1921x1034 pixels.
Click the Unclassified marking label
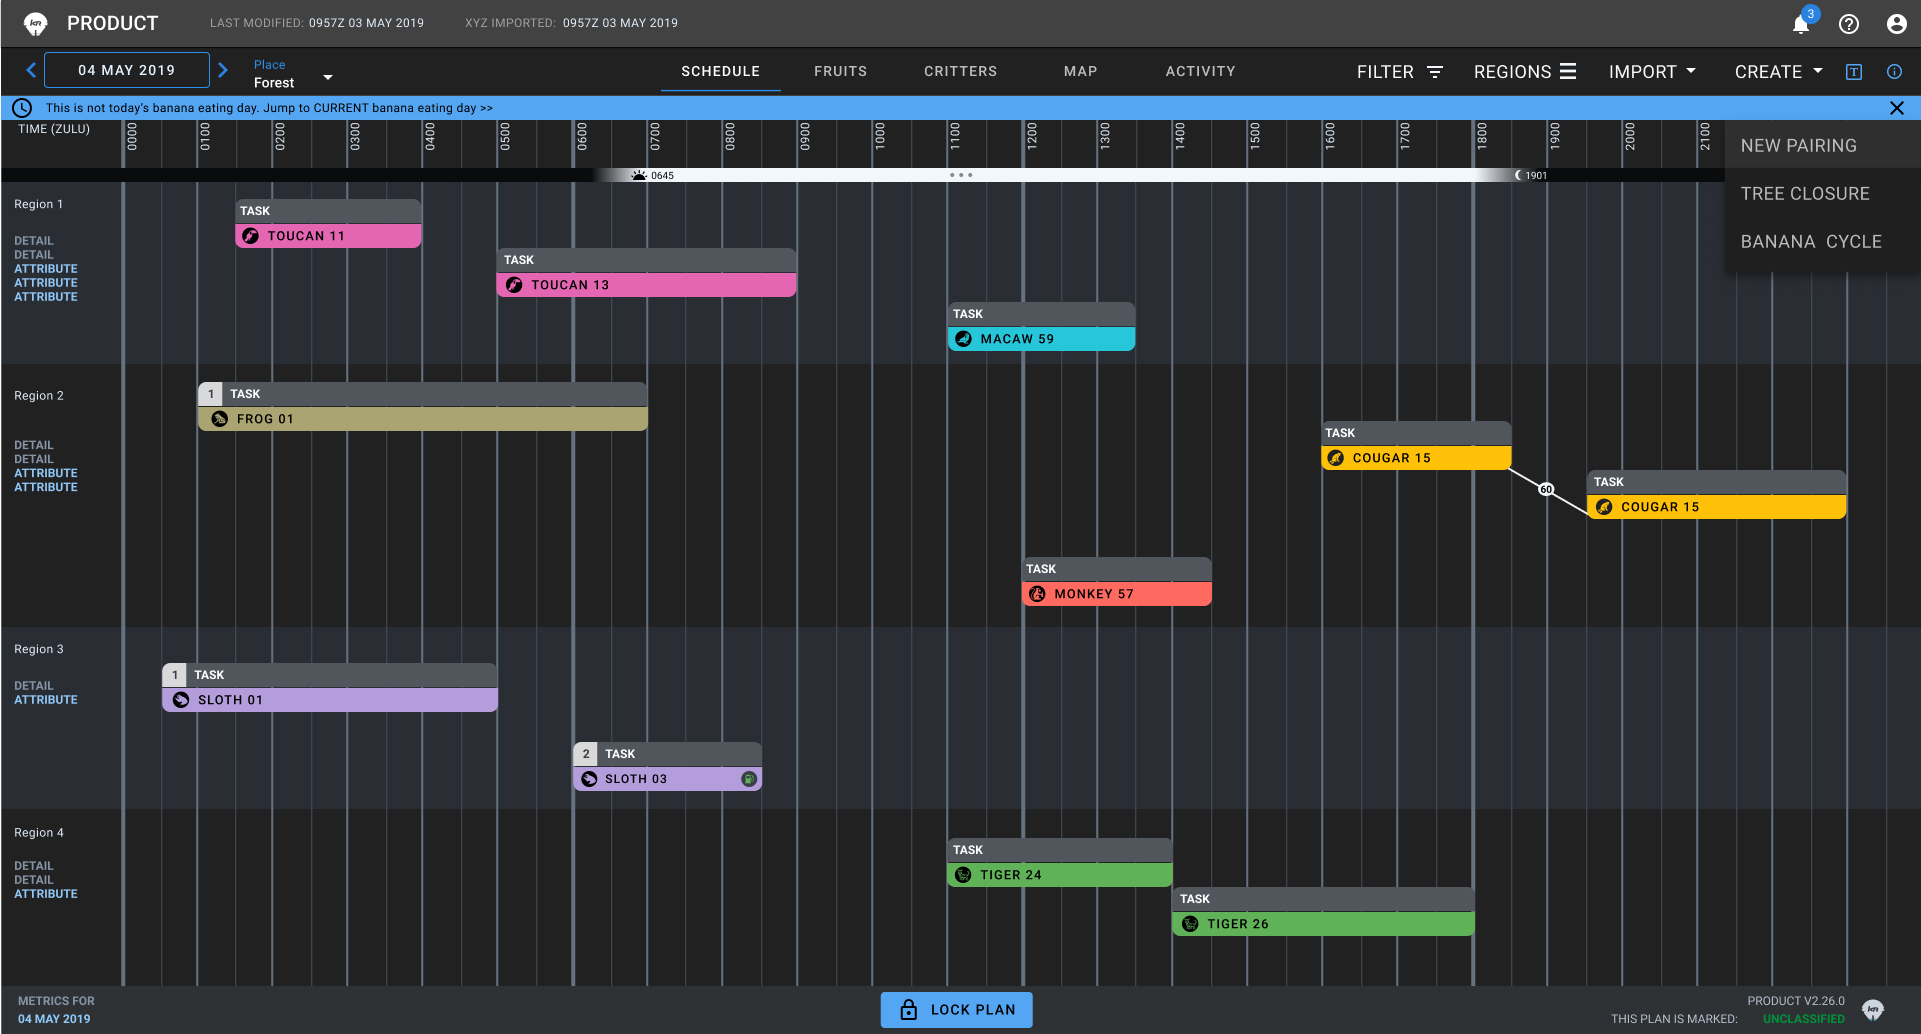pyautogui.click(x=1803, y=1019)
